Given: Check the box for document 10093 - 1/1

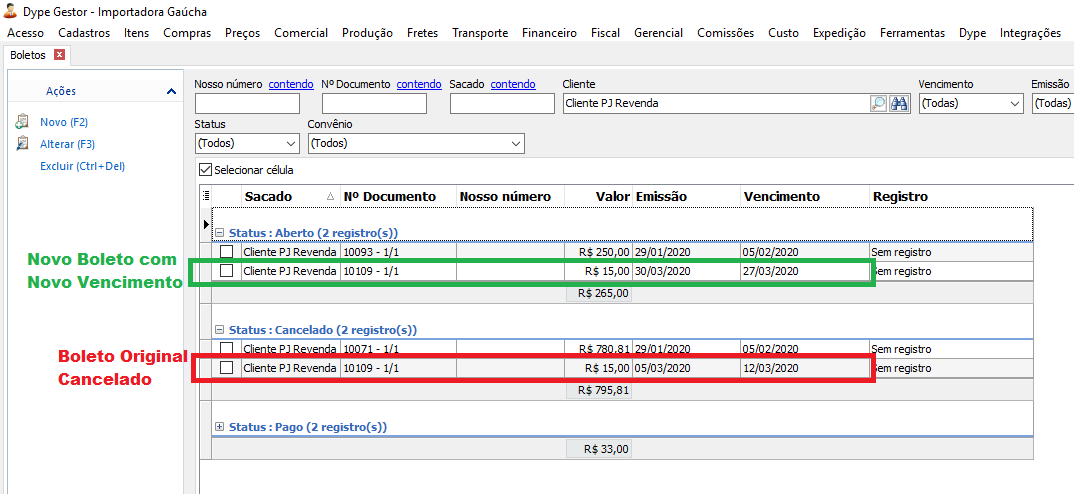Looking at the screenshot, I should (227, 251).
